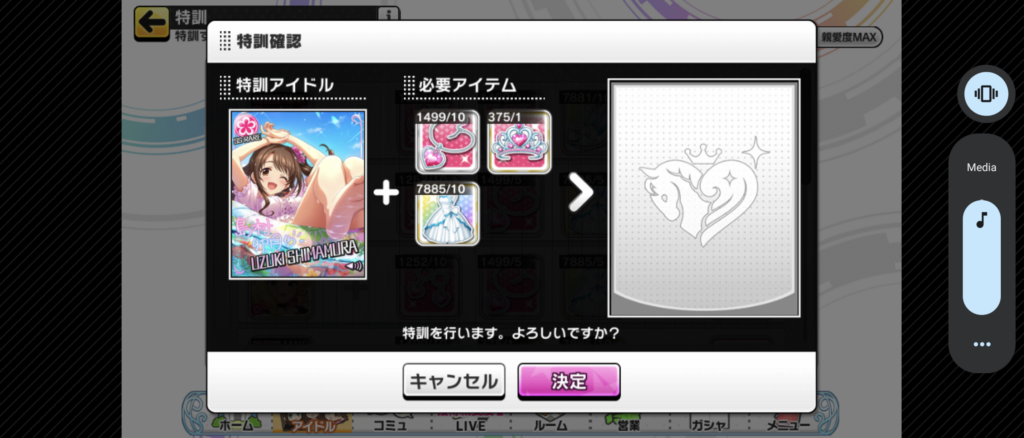Open the ホーム bottom menu tab
1024x438 pixels.
[231, 424]
